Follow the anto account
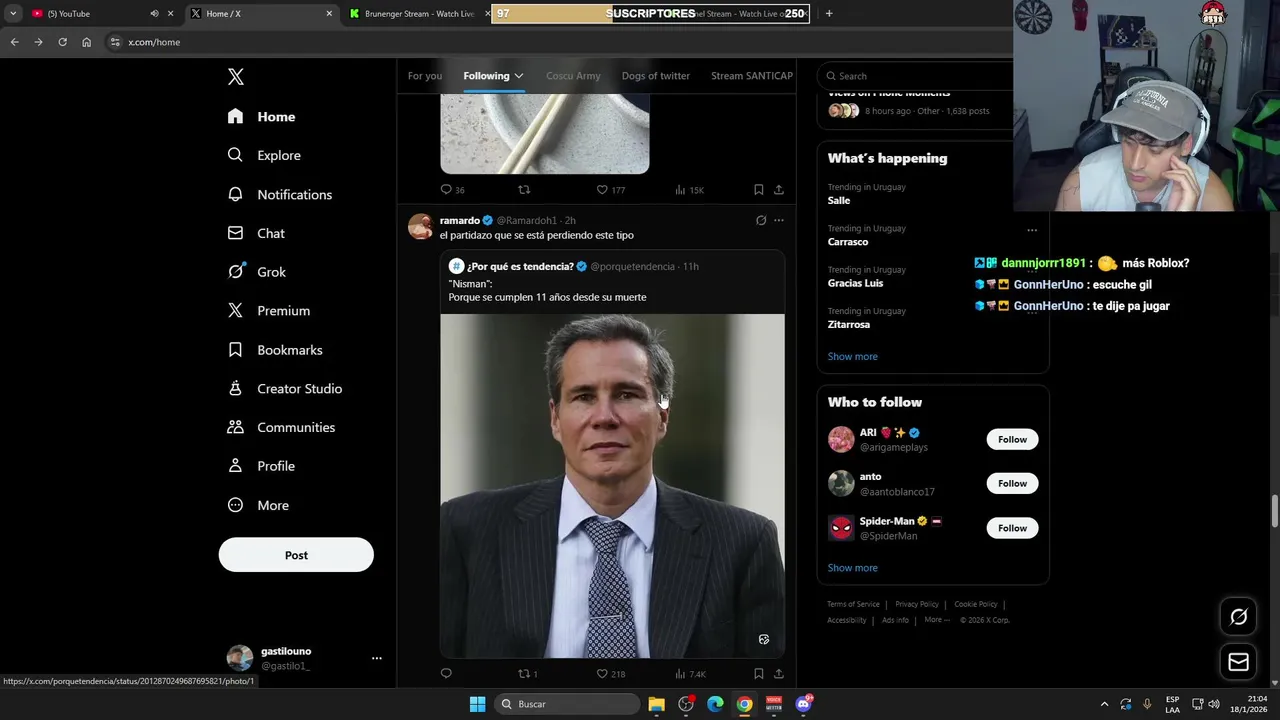Screen dimensions: 1280x720 click(1012, 484)
